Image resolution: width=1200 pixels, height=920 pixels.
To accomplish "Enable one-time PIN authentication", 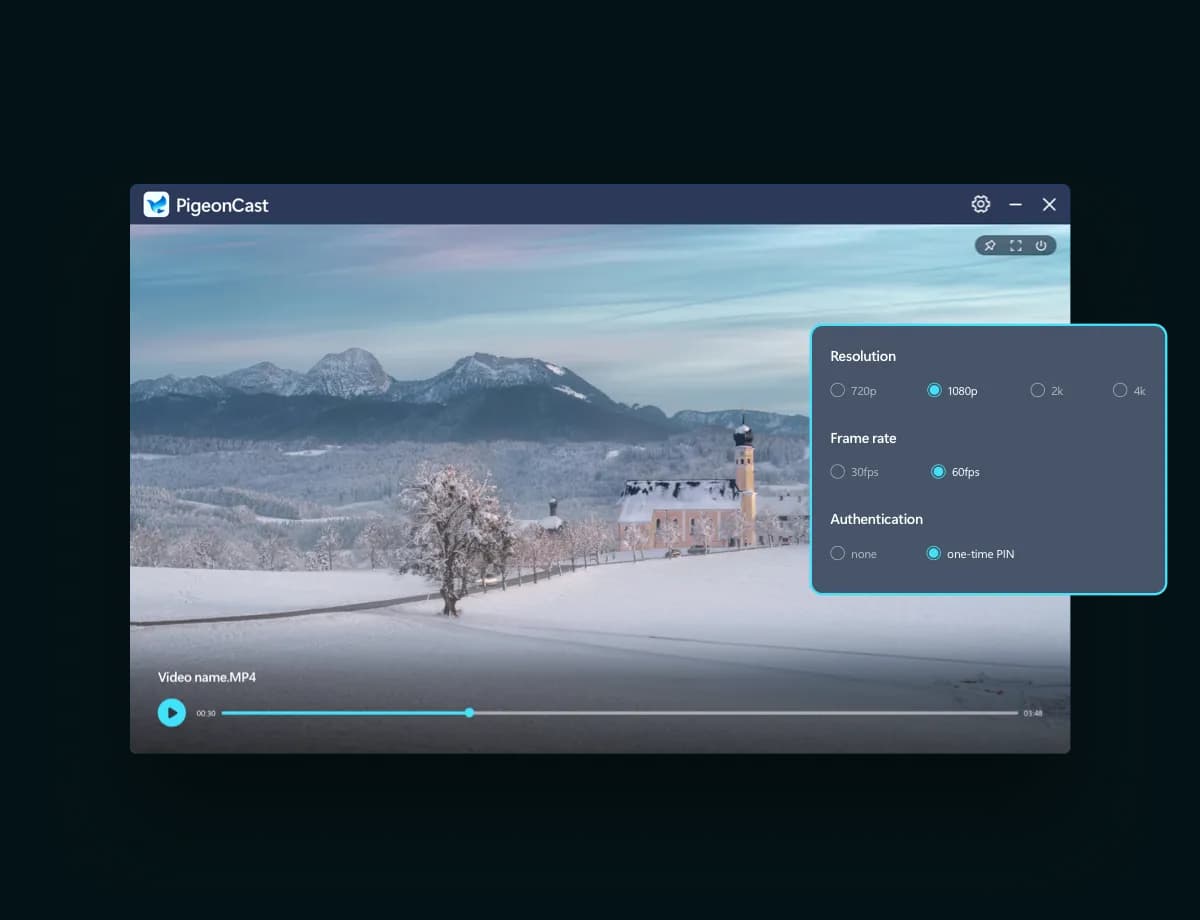I will 934,553.
